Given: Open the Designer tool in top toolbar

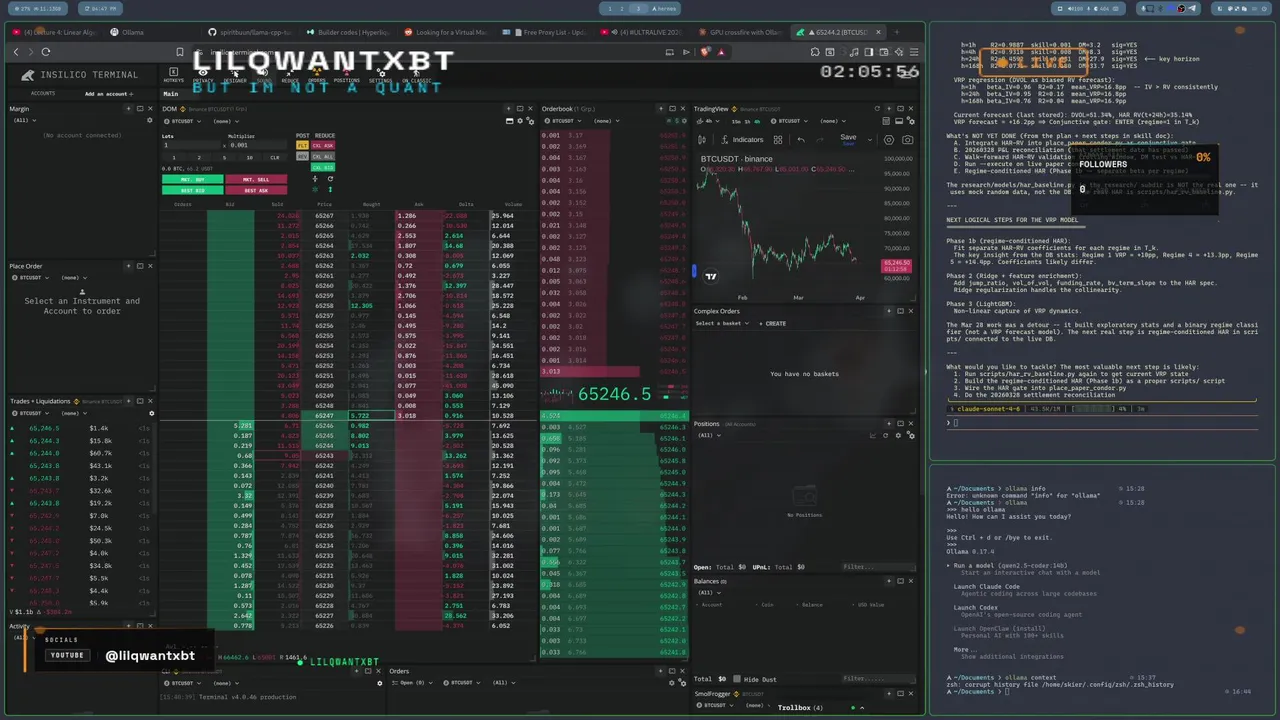Looking at the screenshot, I should [x=235, y=72].
